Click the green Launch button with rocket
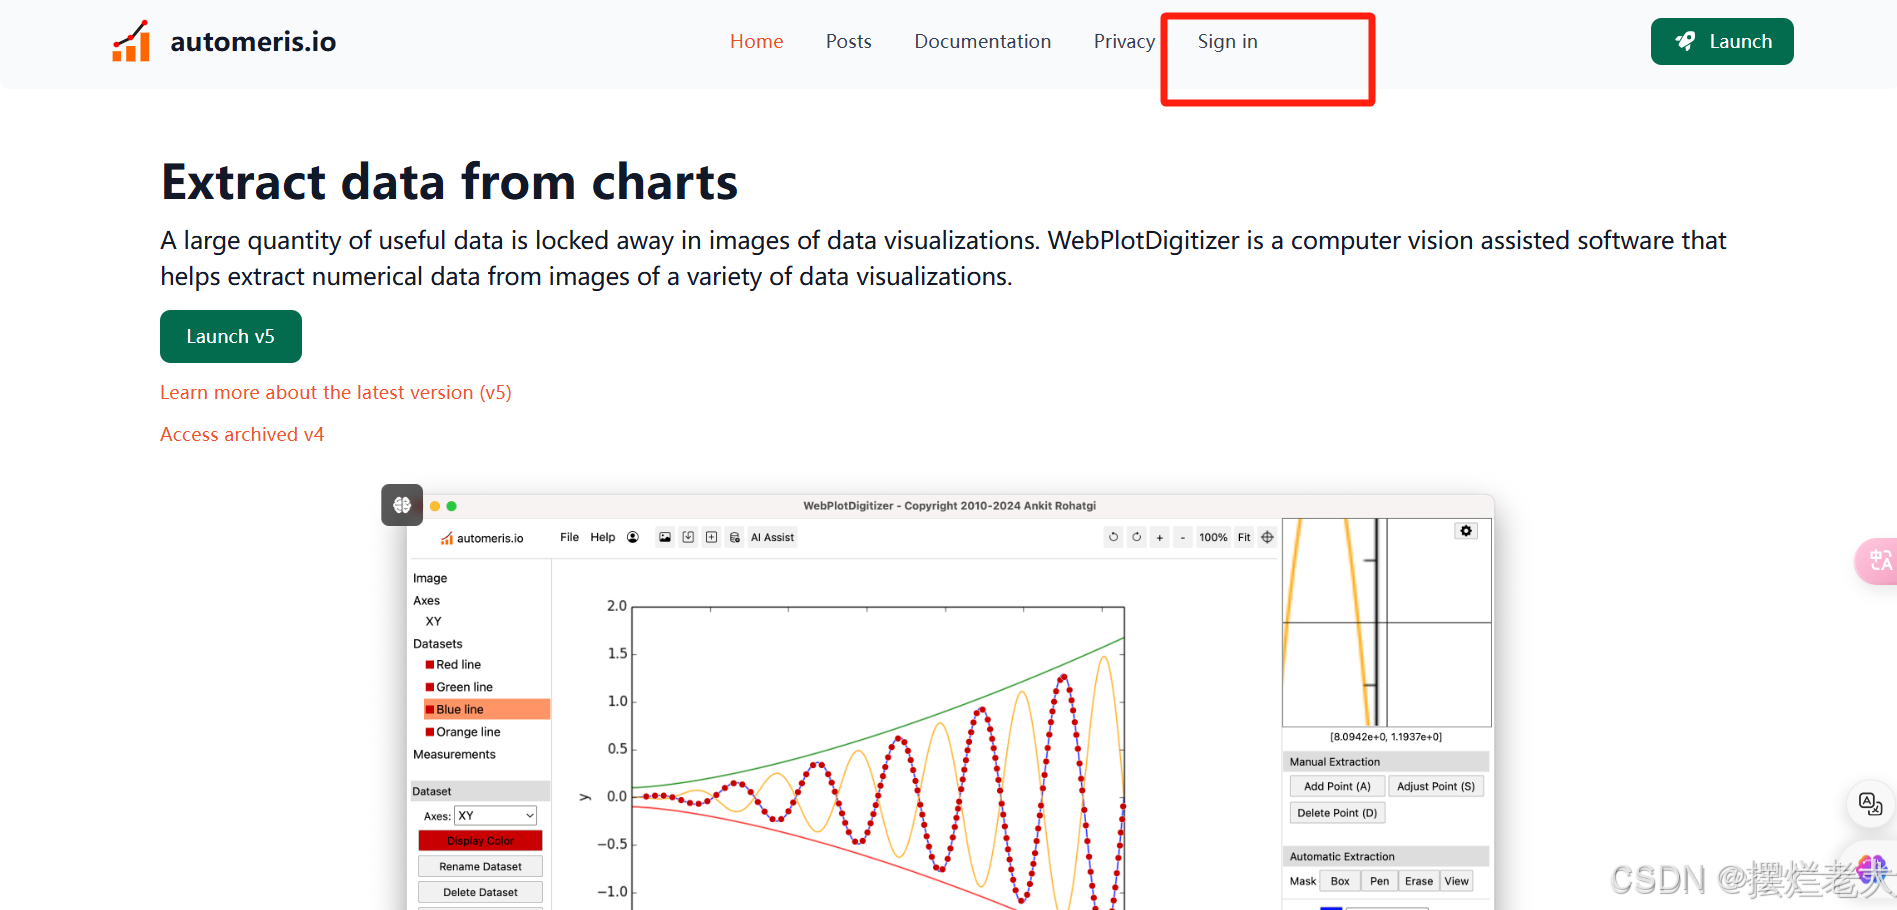 [1722, 41]
